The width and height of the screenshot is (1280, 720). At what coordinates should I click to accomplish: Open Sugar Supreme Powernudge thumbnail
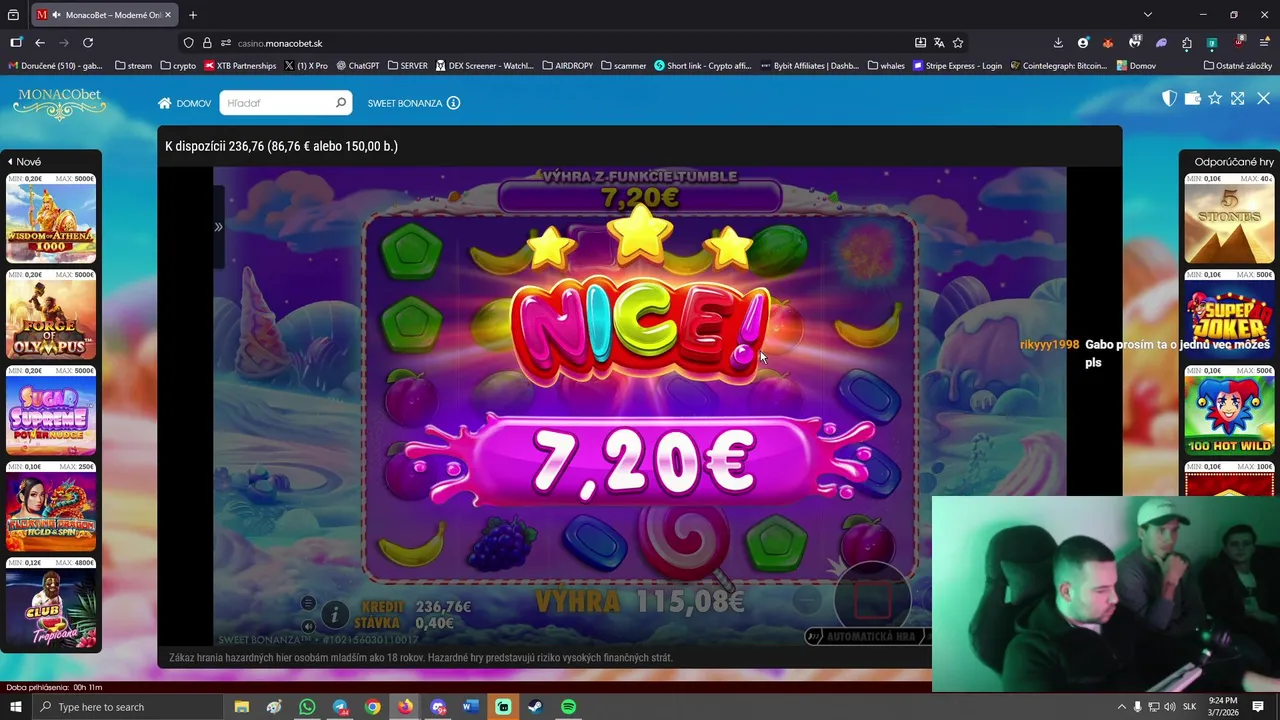[x=51, y=411]
